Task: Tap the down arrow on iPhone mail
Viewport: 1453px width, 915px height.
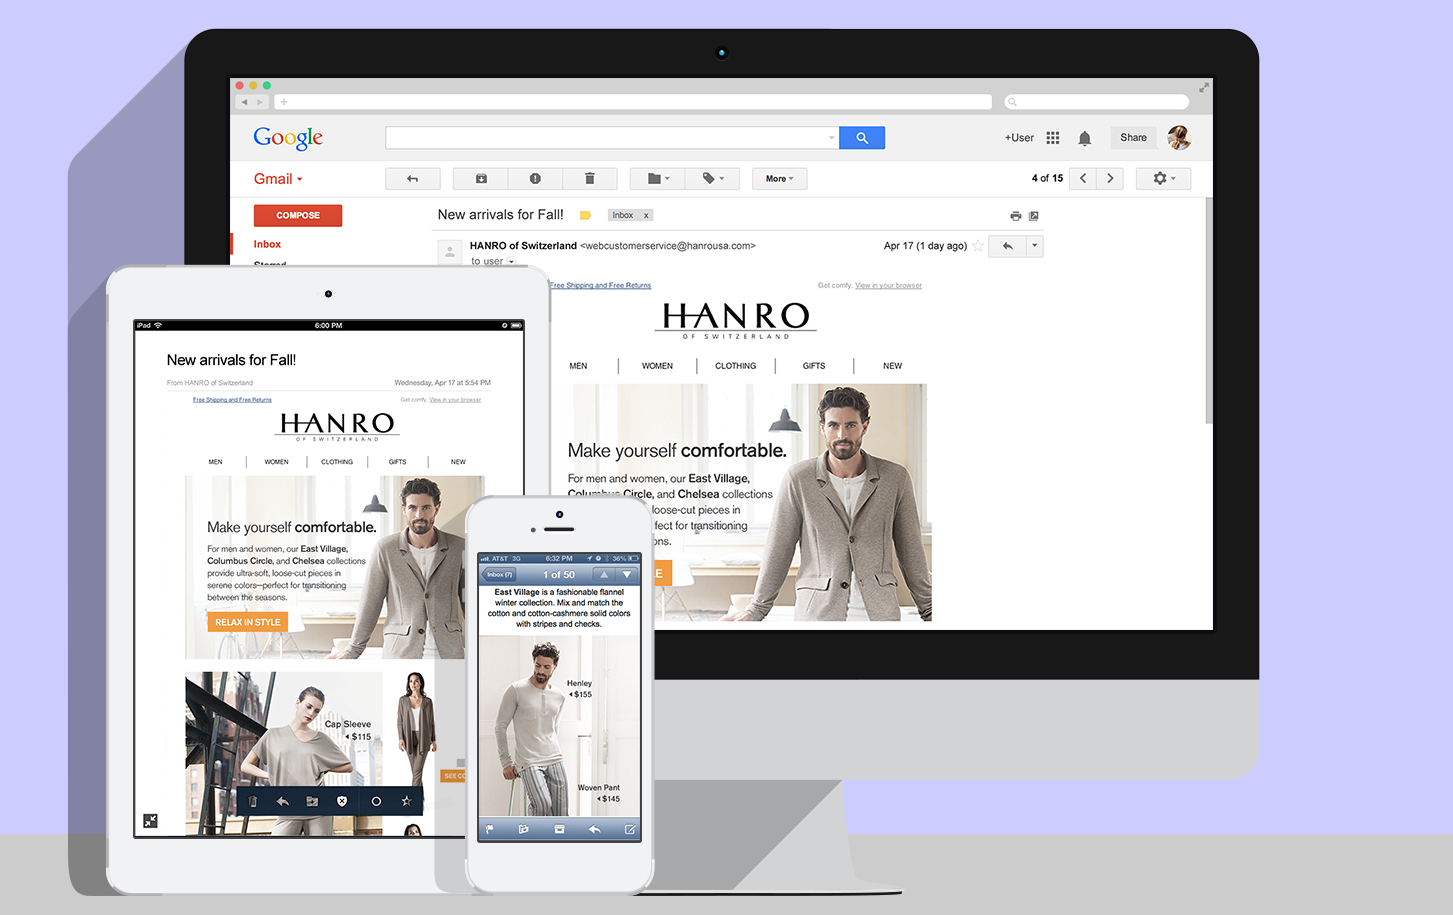Action: pos(627,575)
